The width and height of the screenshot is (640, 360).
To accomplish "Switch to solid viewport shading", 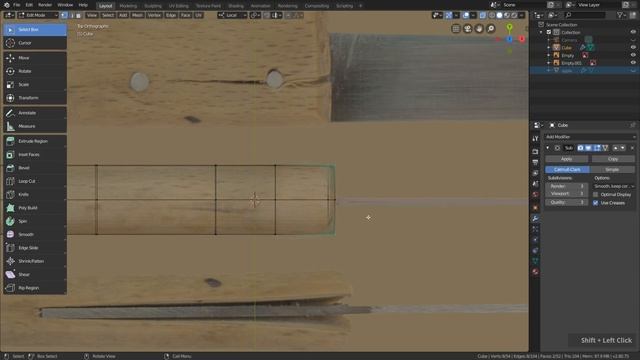I will click(x=499, y=15).
